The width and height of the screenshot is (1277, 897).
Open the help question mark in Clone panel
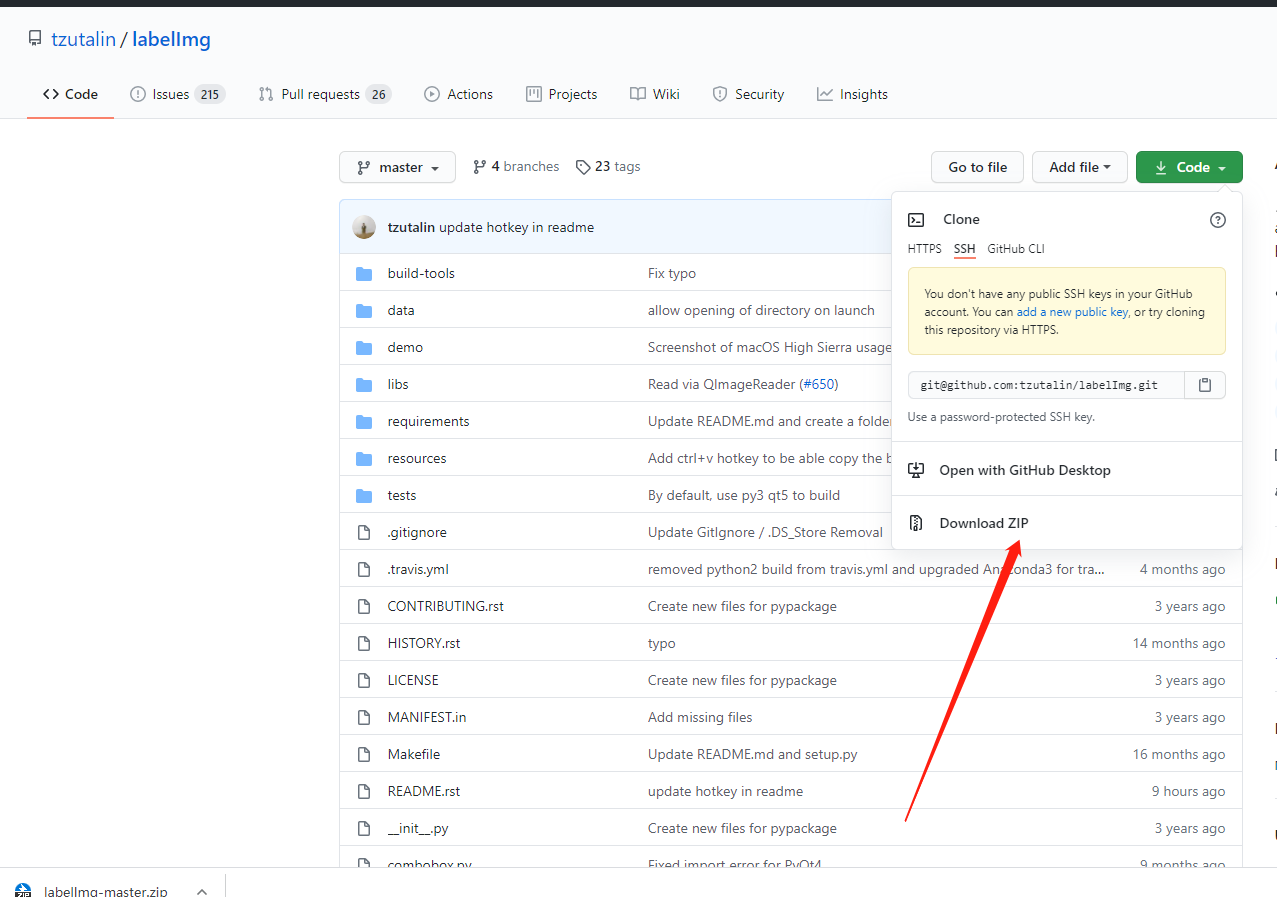[x=1217, y=219]
